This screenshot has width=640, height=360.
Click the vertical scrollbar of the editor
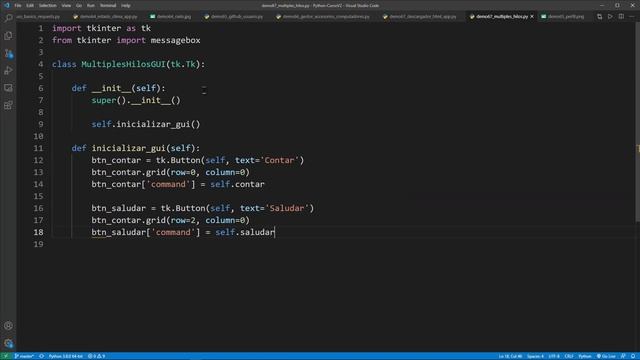(x=638, y=122)
